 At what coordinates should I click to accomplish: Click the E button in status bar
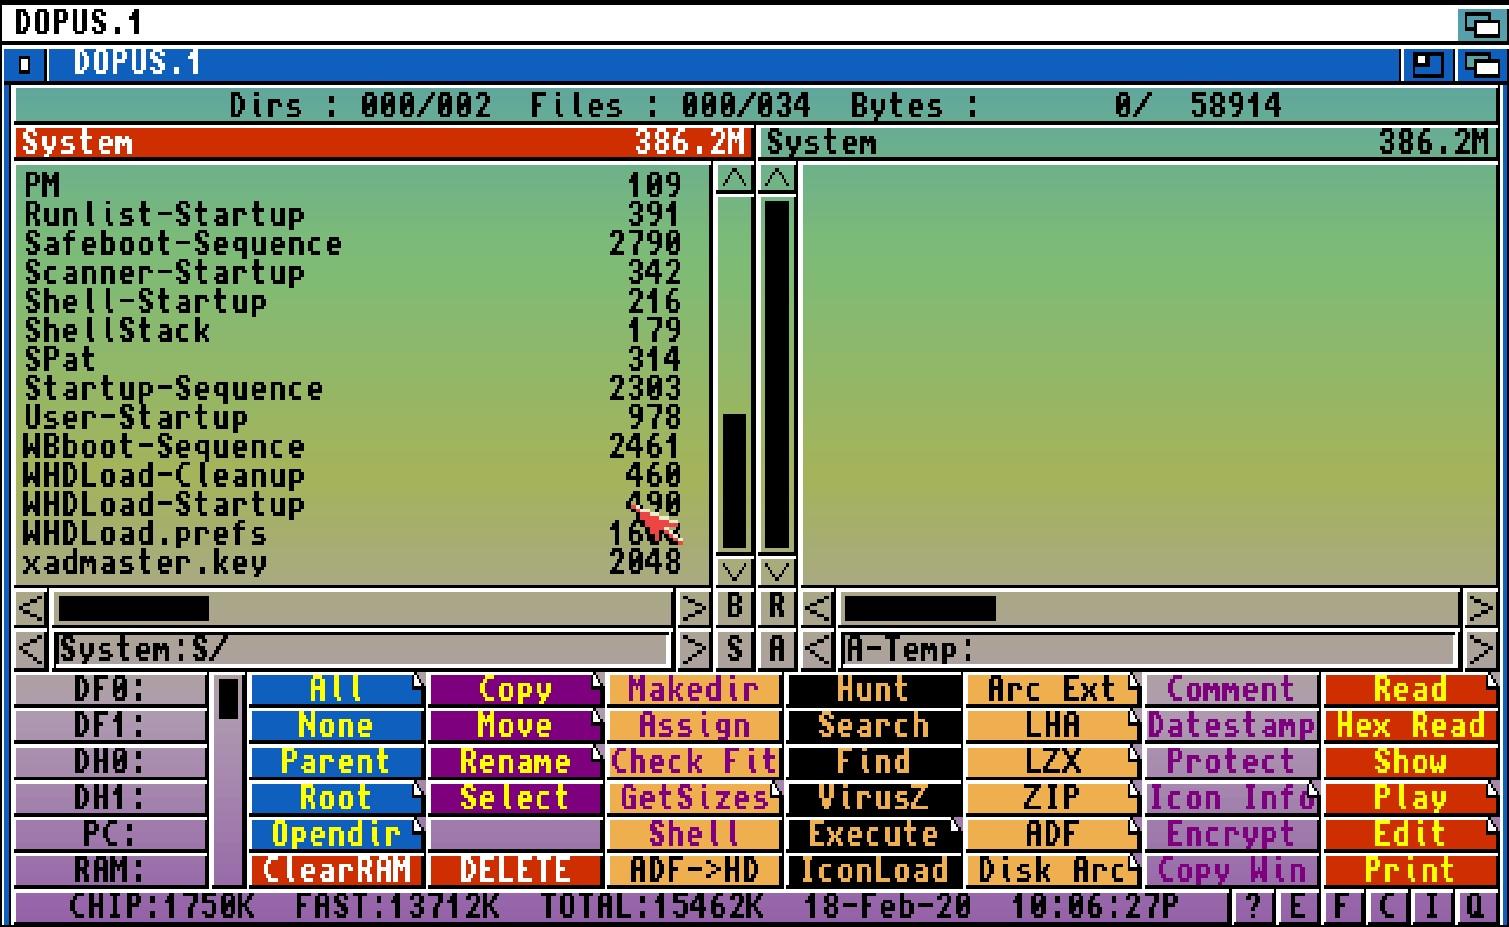pos(1298,907)
